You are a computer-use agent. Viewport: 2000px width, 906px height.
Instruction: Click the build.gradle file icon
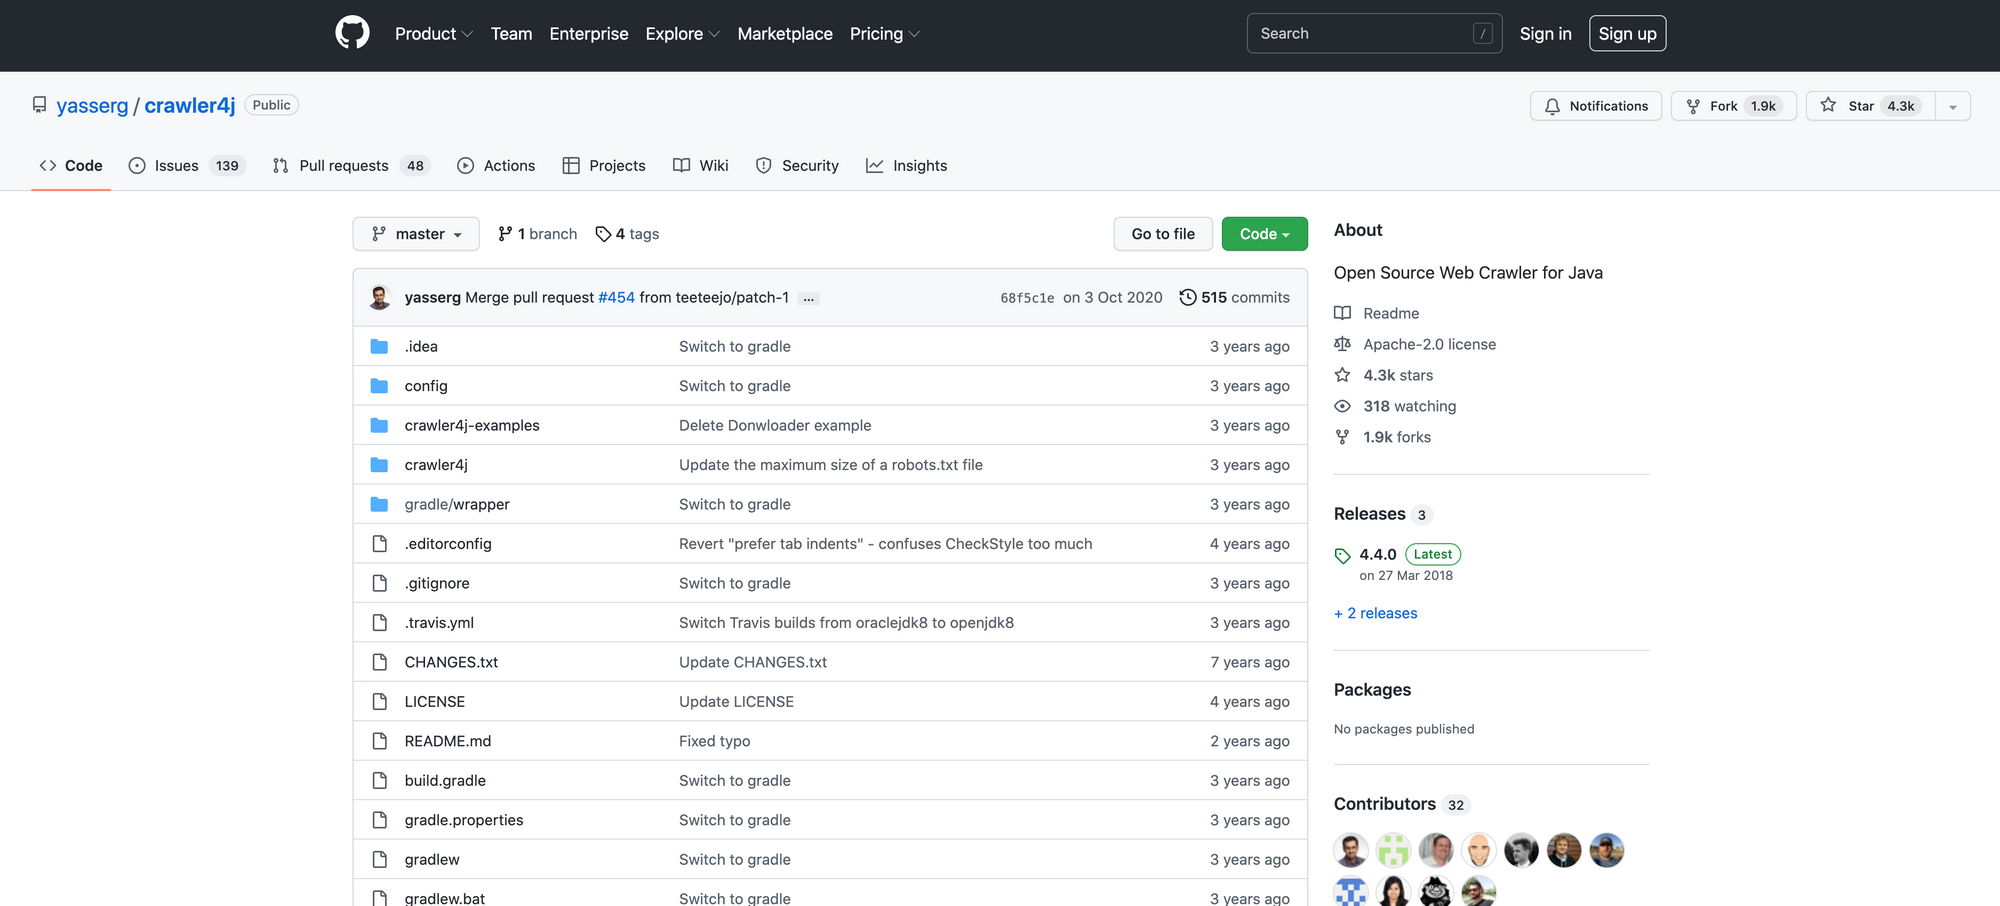[x=380, y=781]
